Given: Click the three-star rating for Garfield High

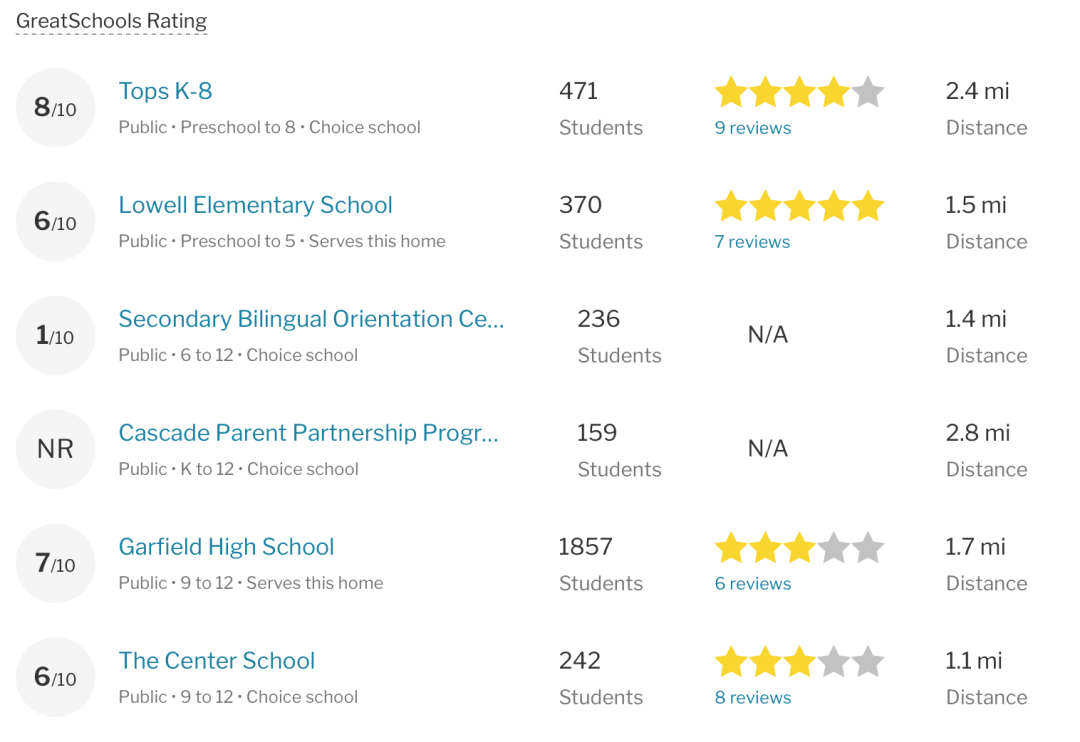Looking at the screenshot, I should pos(799,548).
